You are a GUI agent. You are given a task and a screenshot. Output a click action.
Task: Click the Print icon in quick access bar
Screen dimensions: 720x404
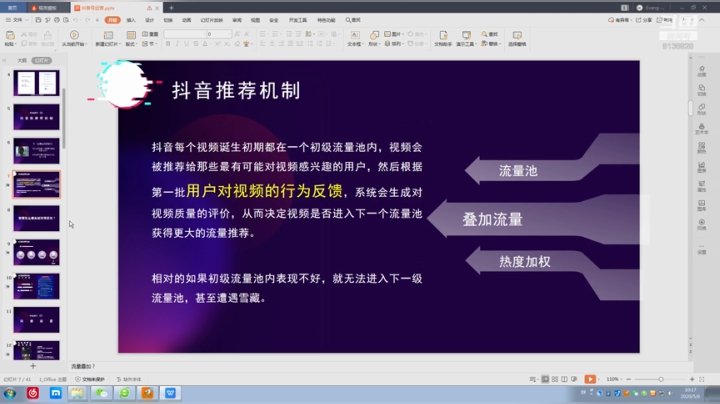click(57, 20)
